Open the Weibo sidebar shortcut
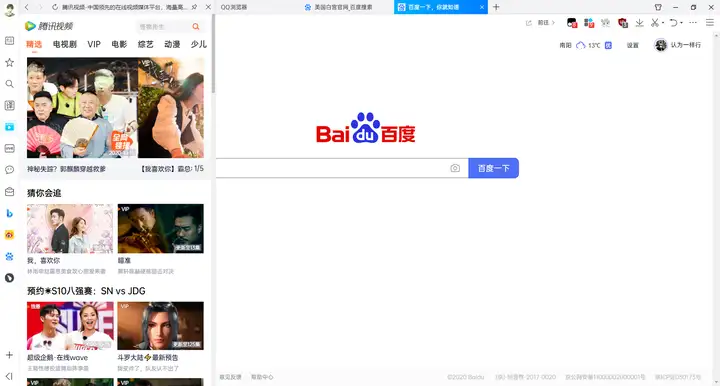Image resolution: width=720 pixels, height=386 pixels. coord(9,235)
